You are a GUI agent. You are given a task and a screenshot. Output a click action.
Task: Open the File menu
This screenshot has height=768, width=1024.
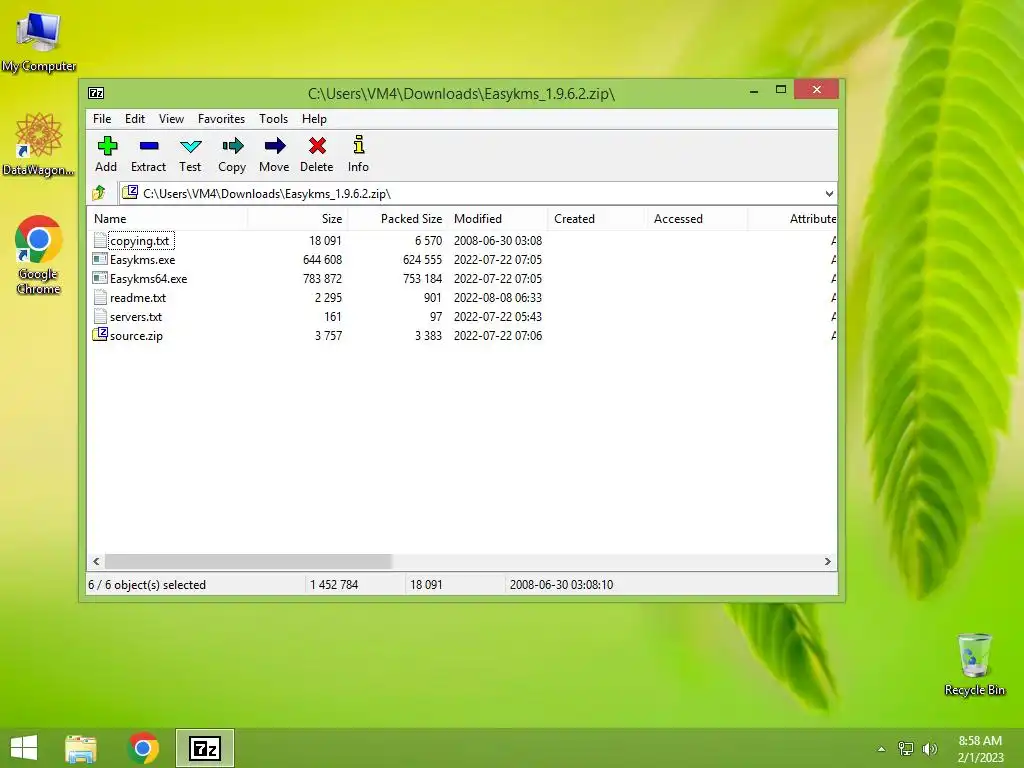(102, 119)
